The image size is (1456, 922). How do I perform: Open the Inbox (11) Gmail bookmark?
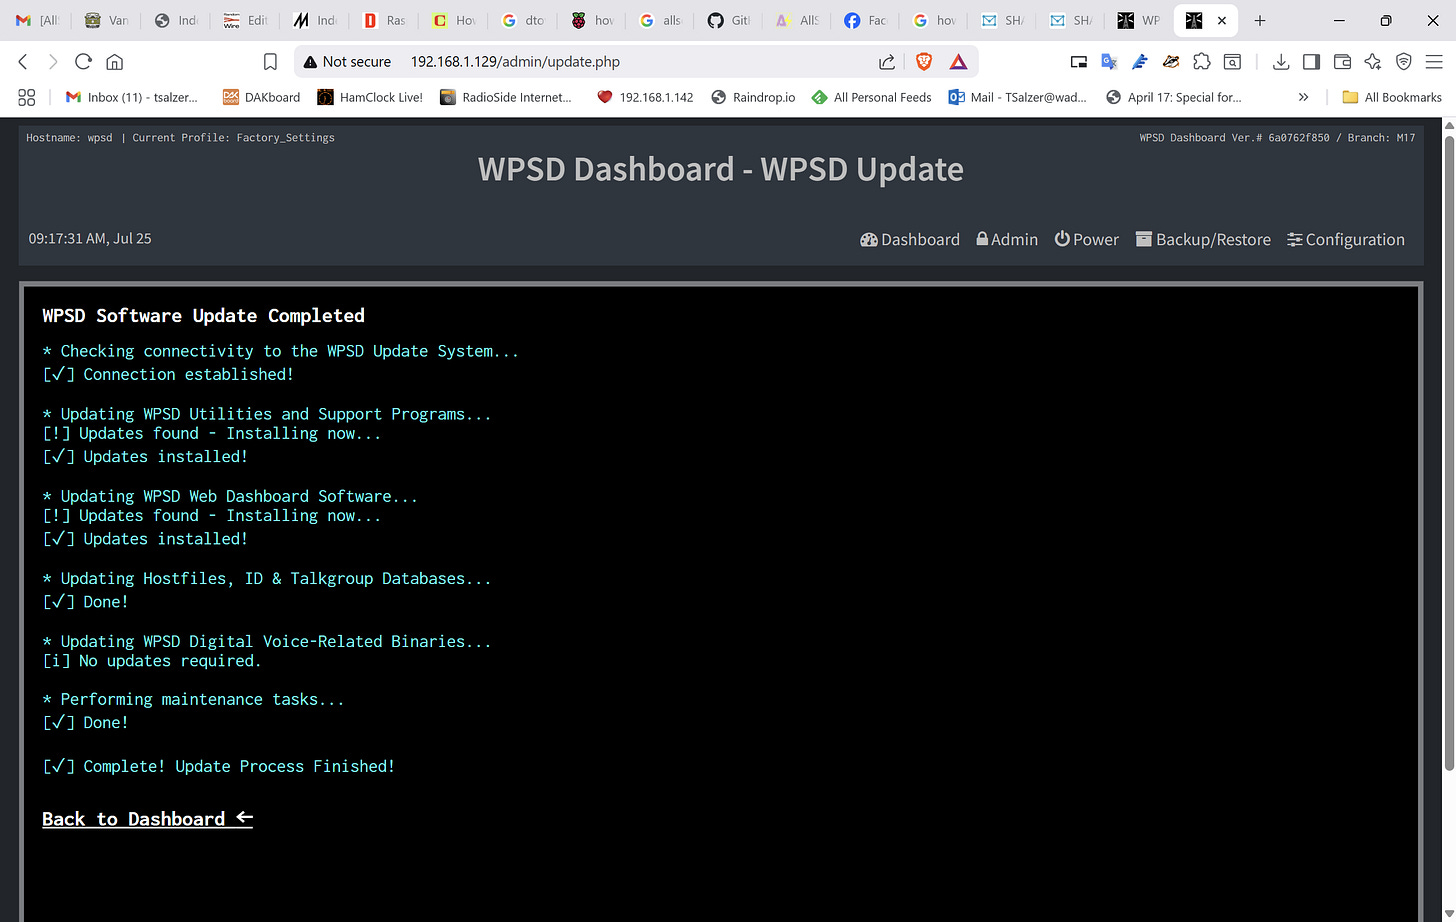132,97
